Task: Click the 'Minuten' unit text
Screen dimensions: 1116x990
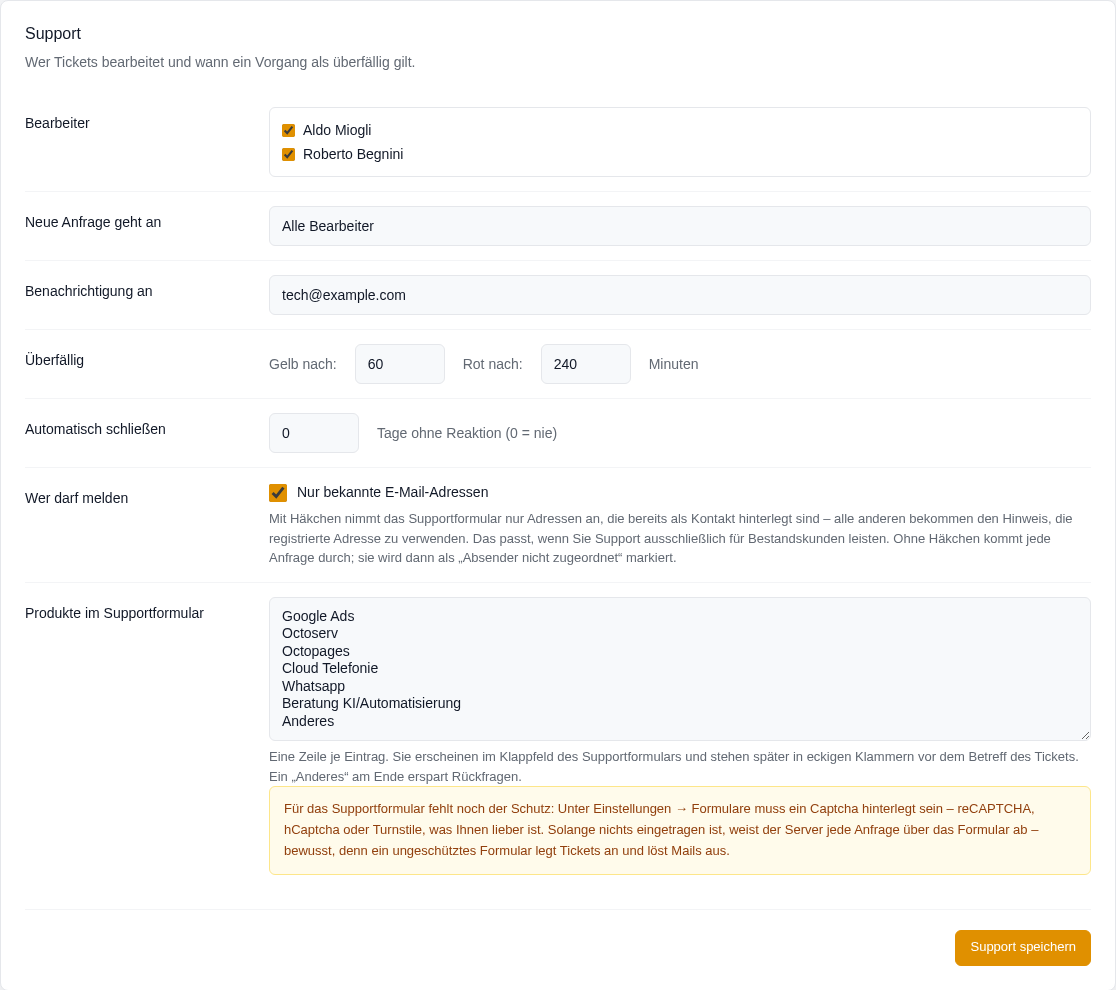Action: [673, 364]
